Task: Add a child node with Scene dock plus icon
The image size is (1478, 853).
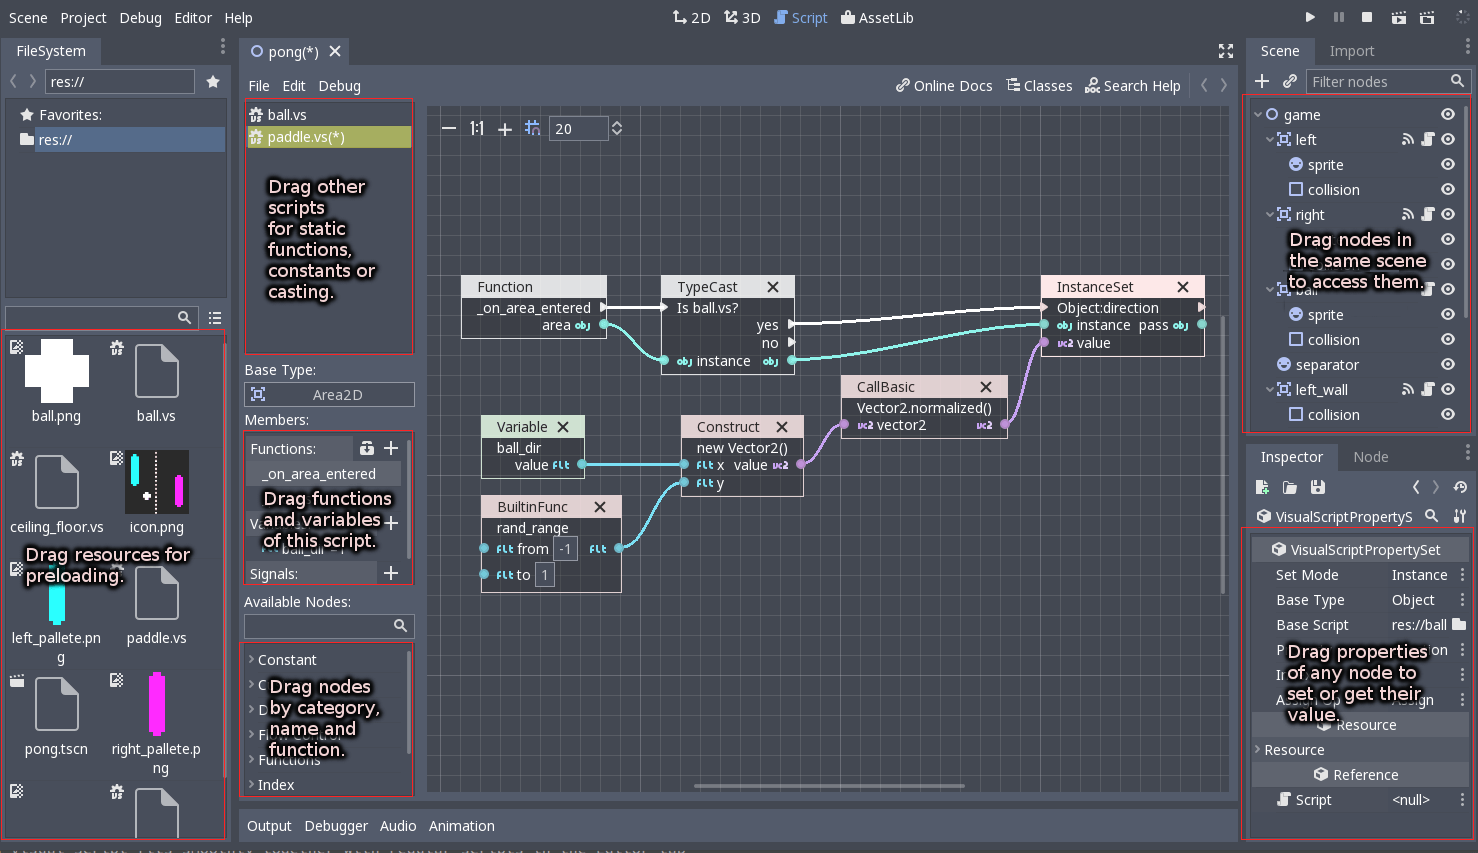Action: (1262, 80)
